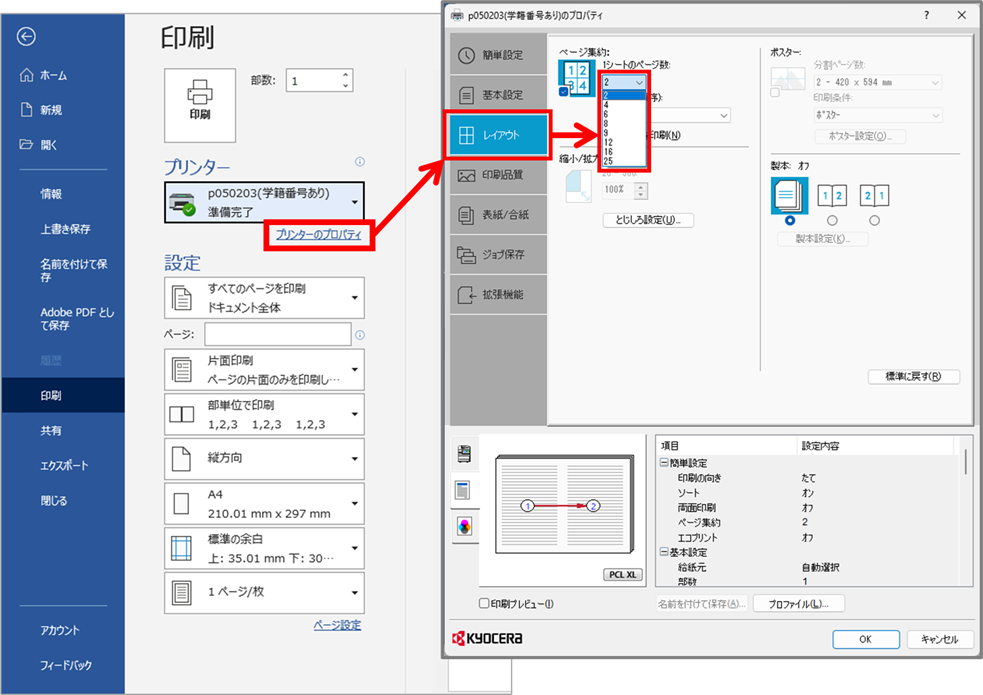This screenshot has height=695, width=983.
Task: Switch to the 印刷品質 tab
Action: 498,175
